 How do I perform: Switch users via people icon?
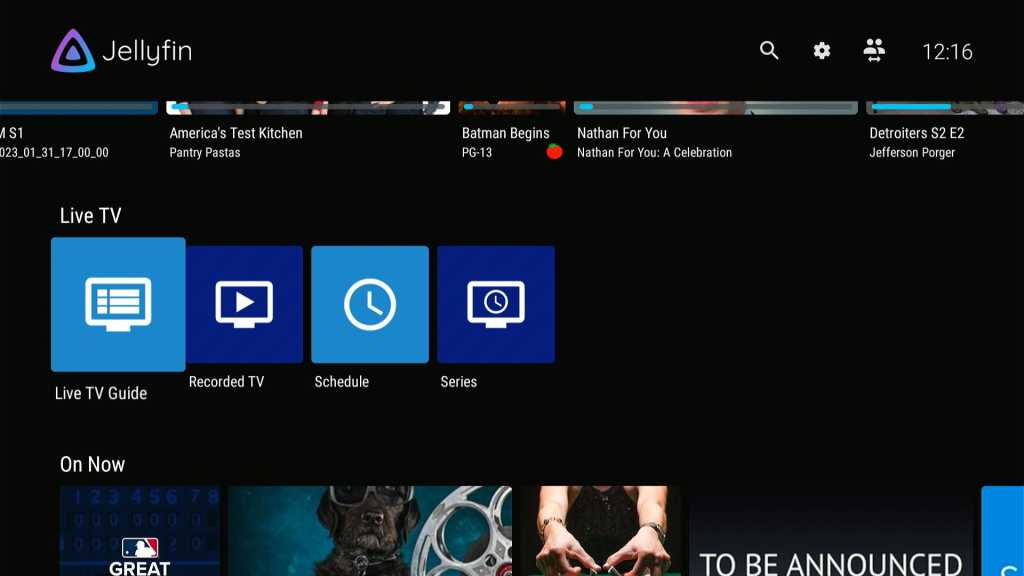tap(874, 50)
